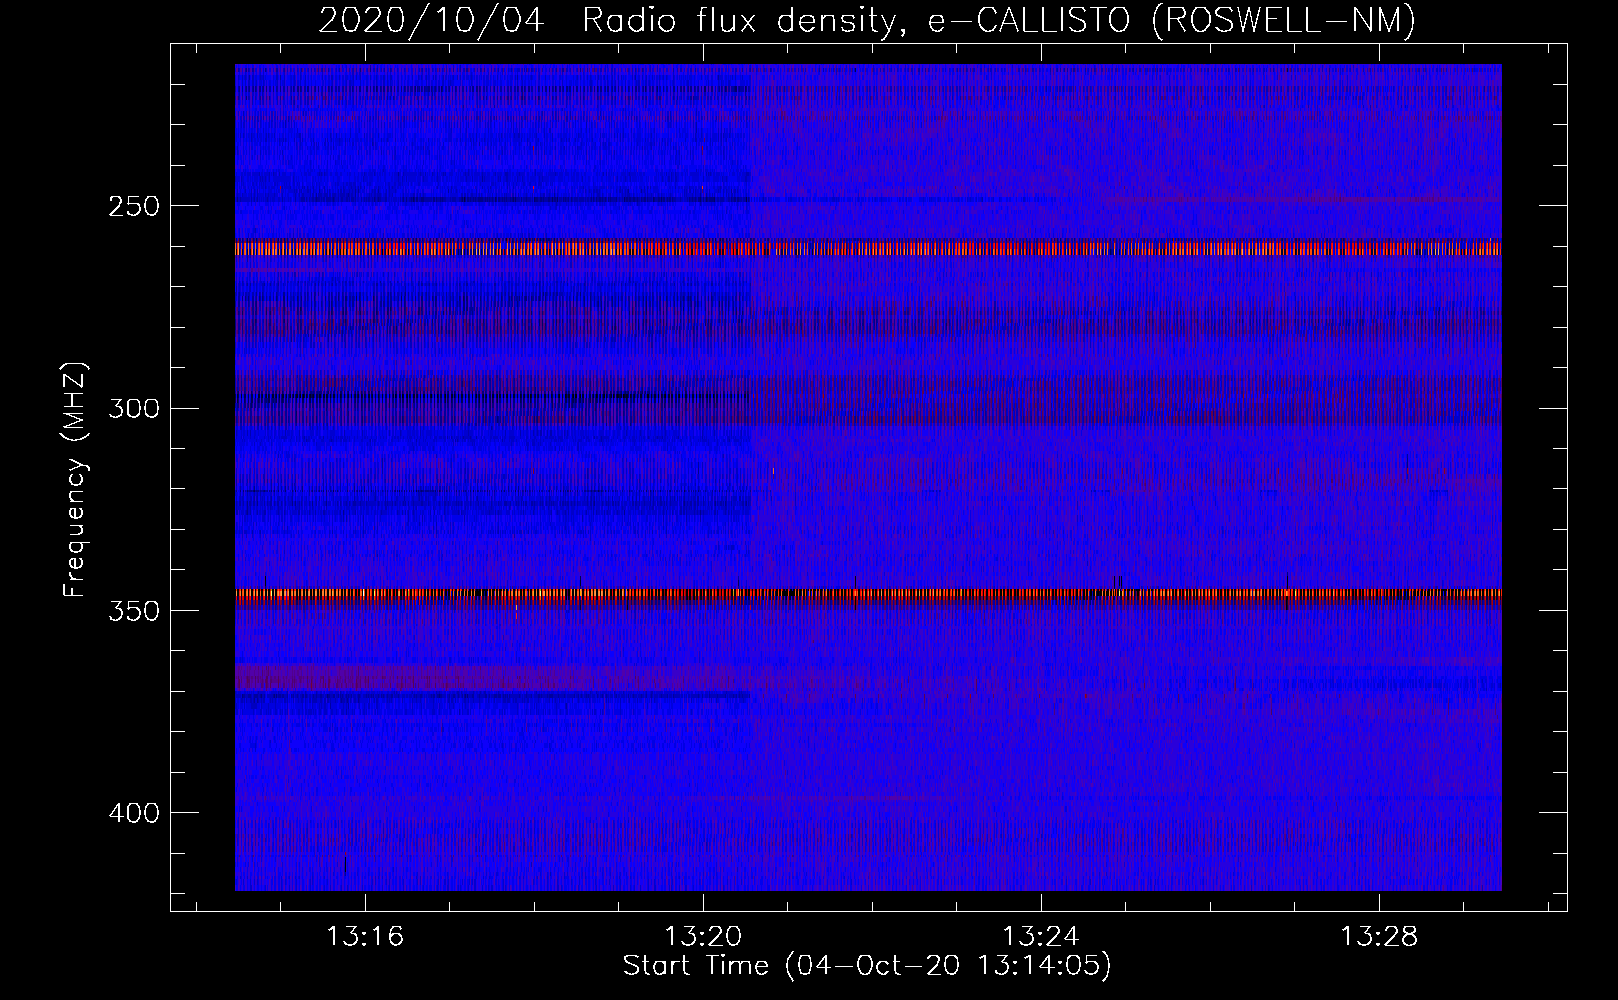Click the 13:24 time tick label
1618x1000 pixels.
point(1041,937)
